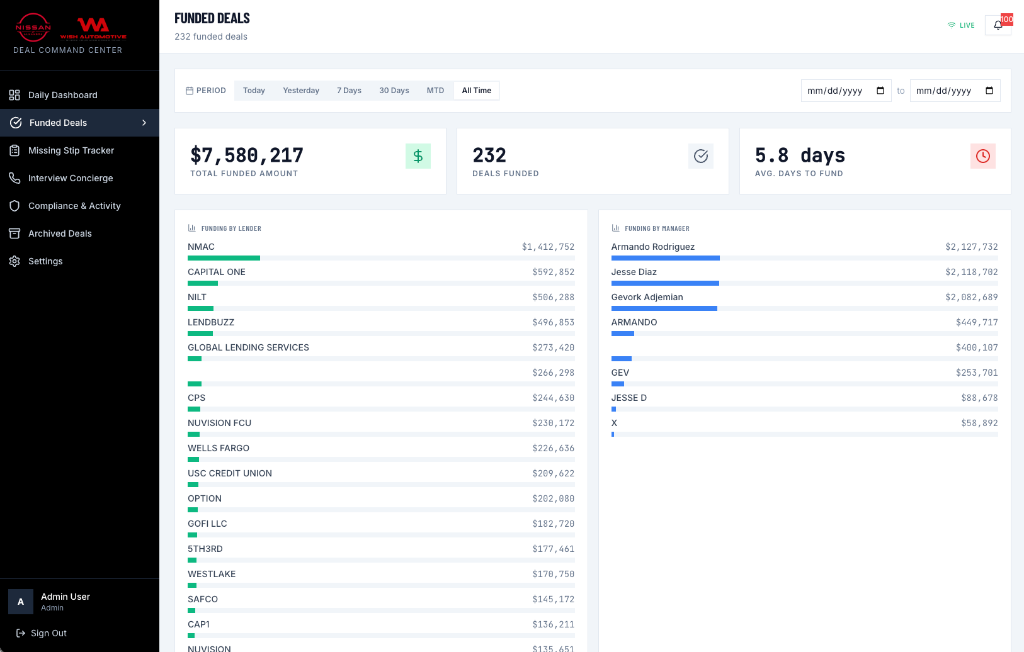Click the Funding by Lender chart icon
This screenshot has height=652, width=1024.
click(191, 228)
